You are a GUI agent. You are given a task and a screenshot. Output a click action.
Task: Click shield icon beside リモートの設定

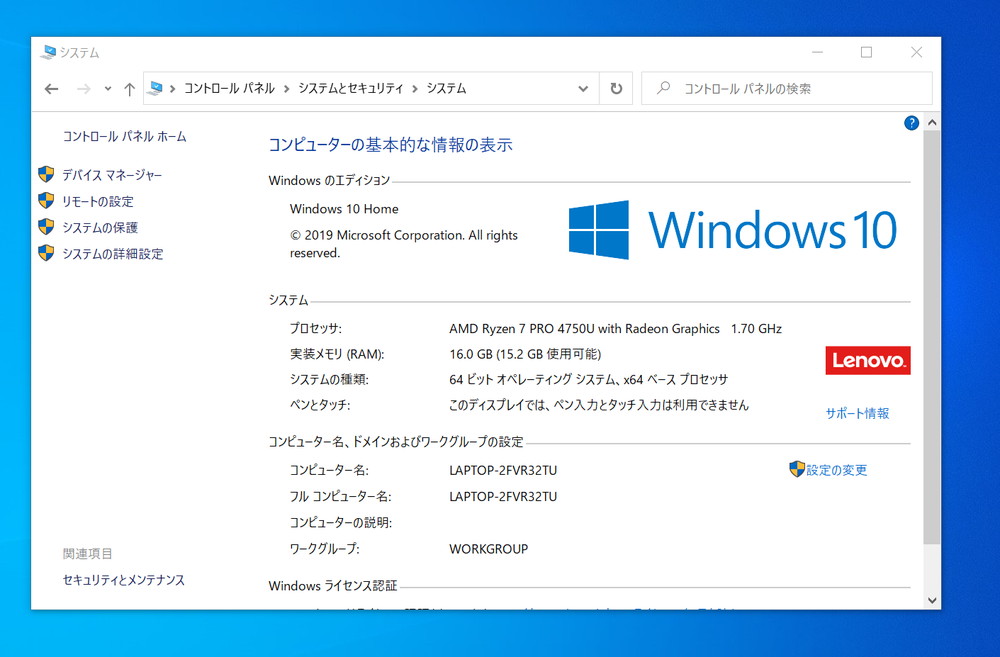46,200
